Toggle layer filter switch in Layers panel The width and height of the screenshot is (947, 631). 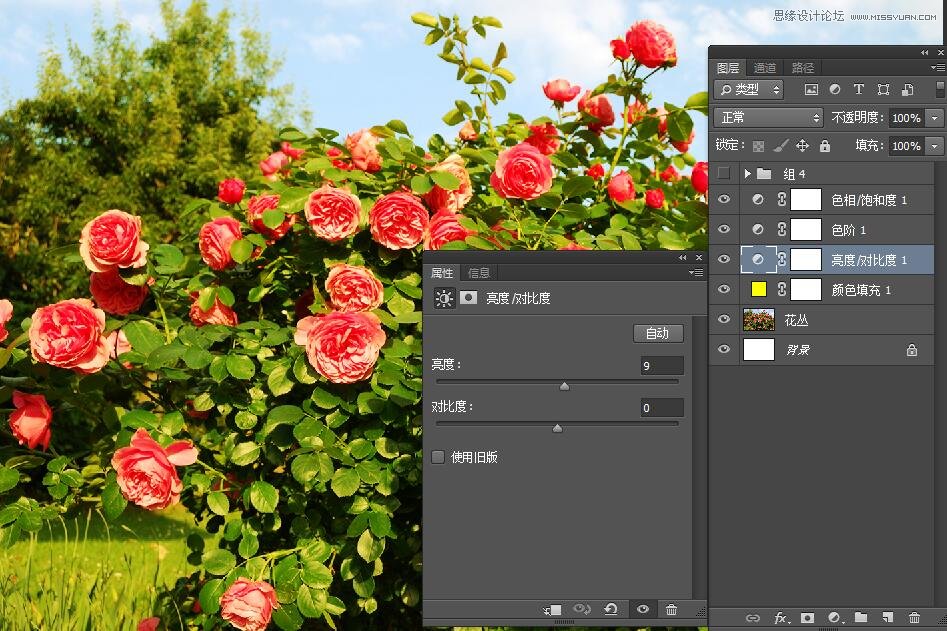tap(940, 89)
